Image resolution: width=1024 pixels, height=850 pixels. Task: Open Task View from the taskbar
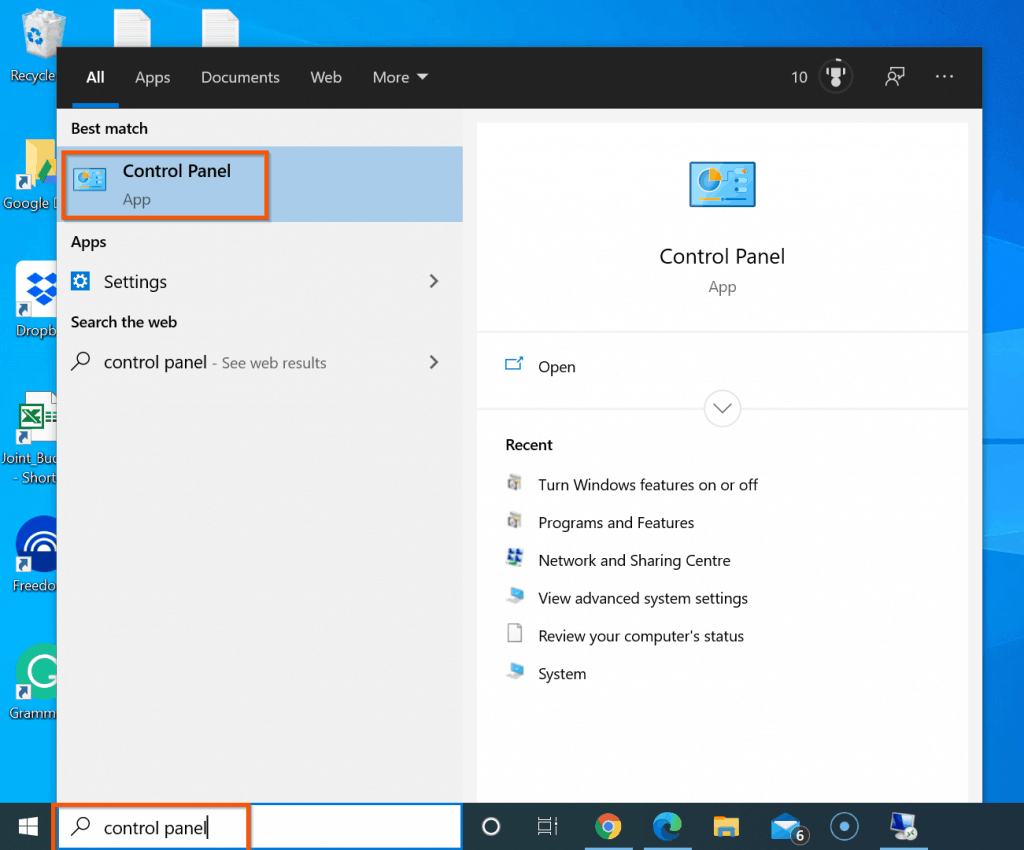(546, 827)
